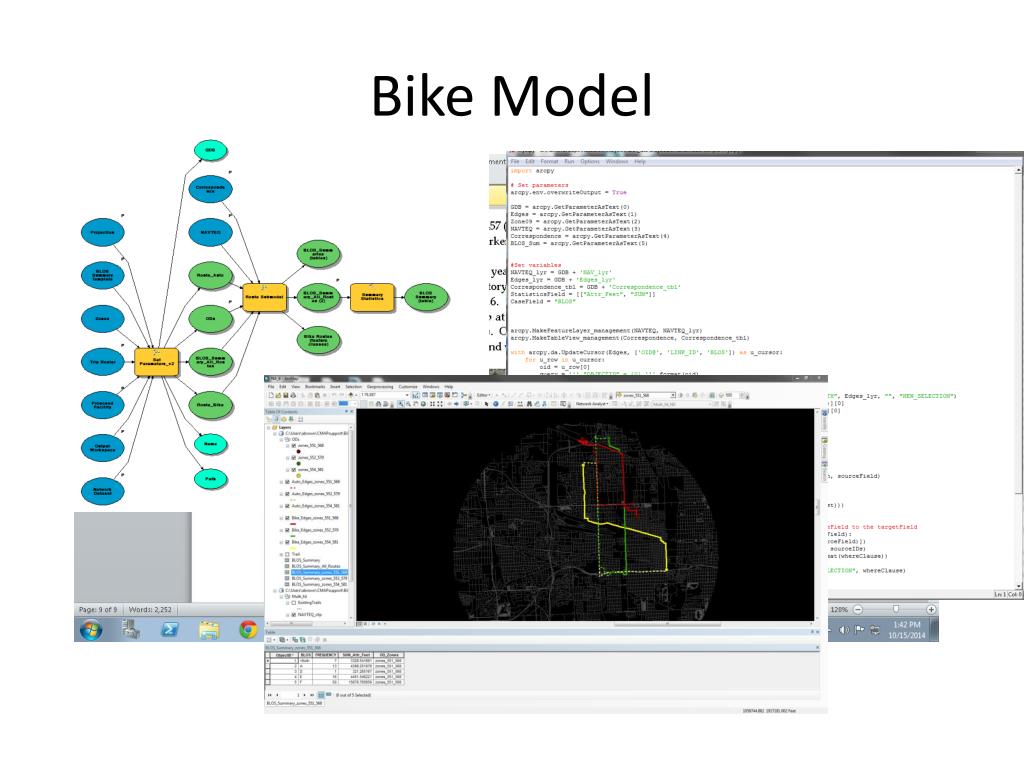Collapse the Layers data frame in TOC

click(268, 427)
